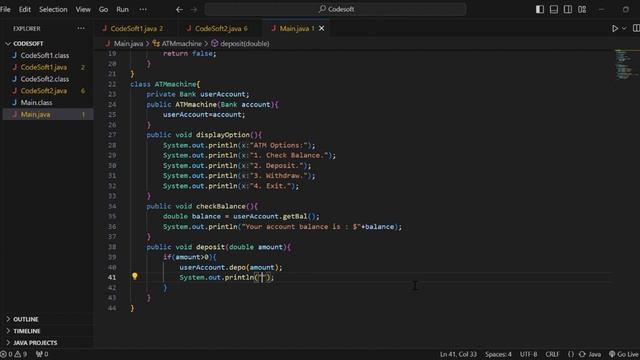The width and height of the screenshot is (640, 360).
Task: Open Explorer more actions ellipsis
Action: pyautogui.click(x=81, y=28)
